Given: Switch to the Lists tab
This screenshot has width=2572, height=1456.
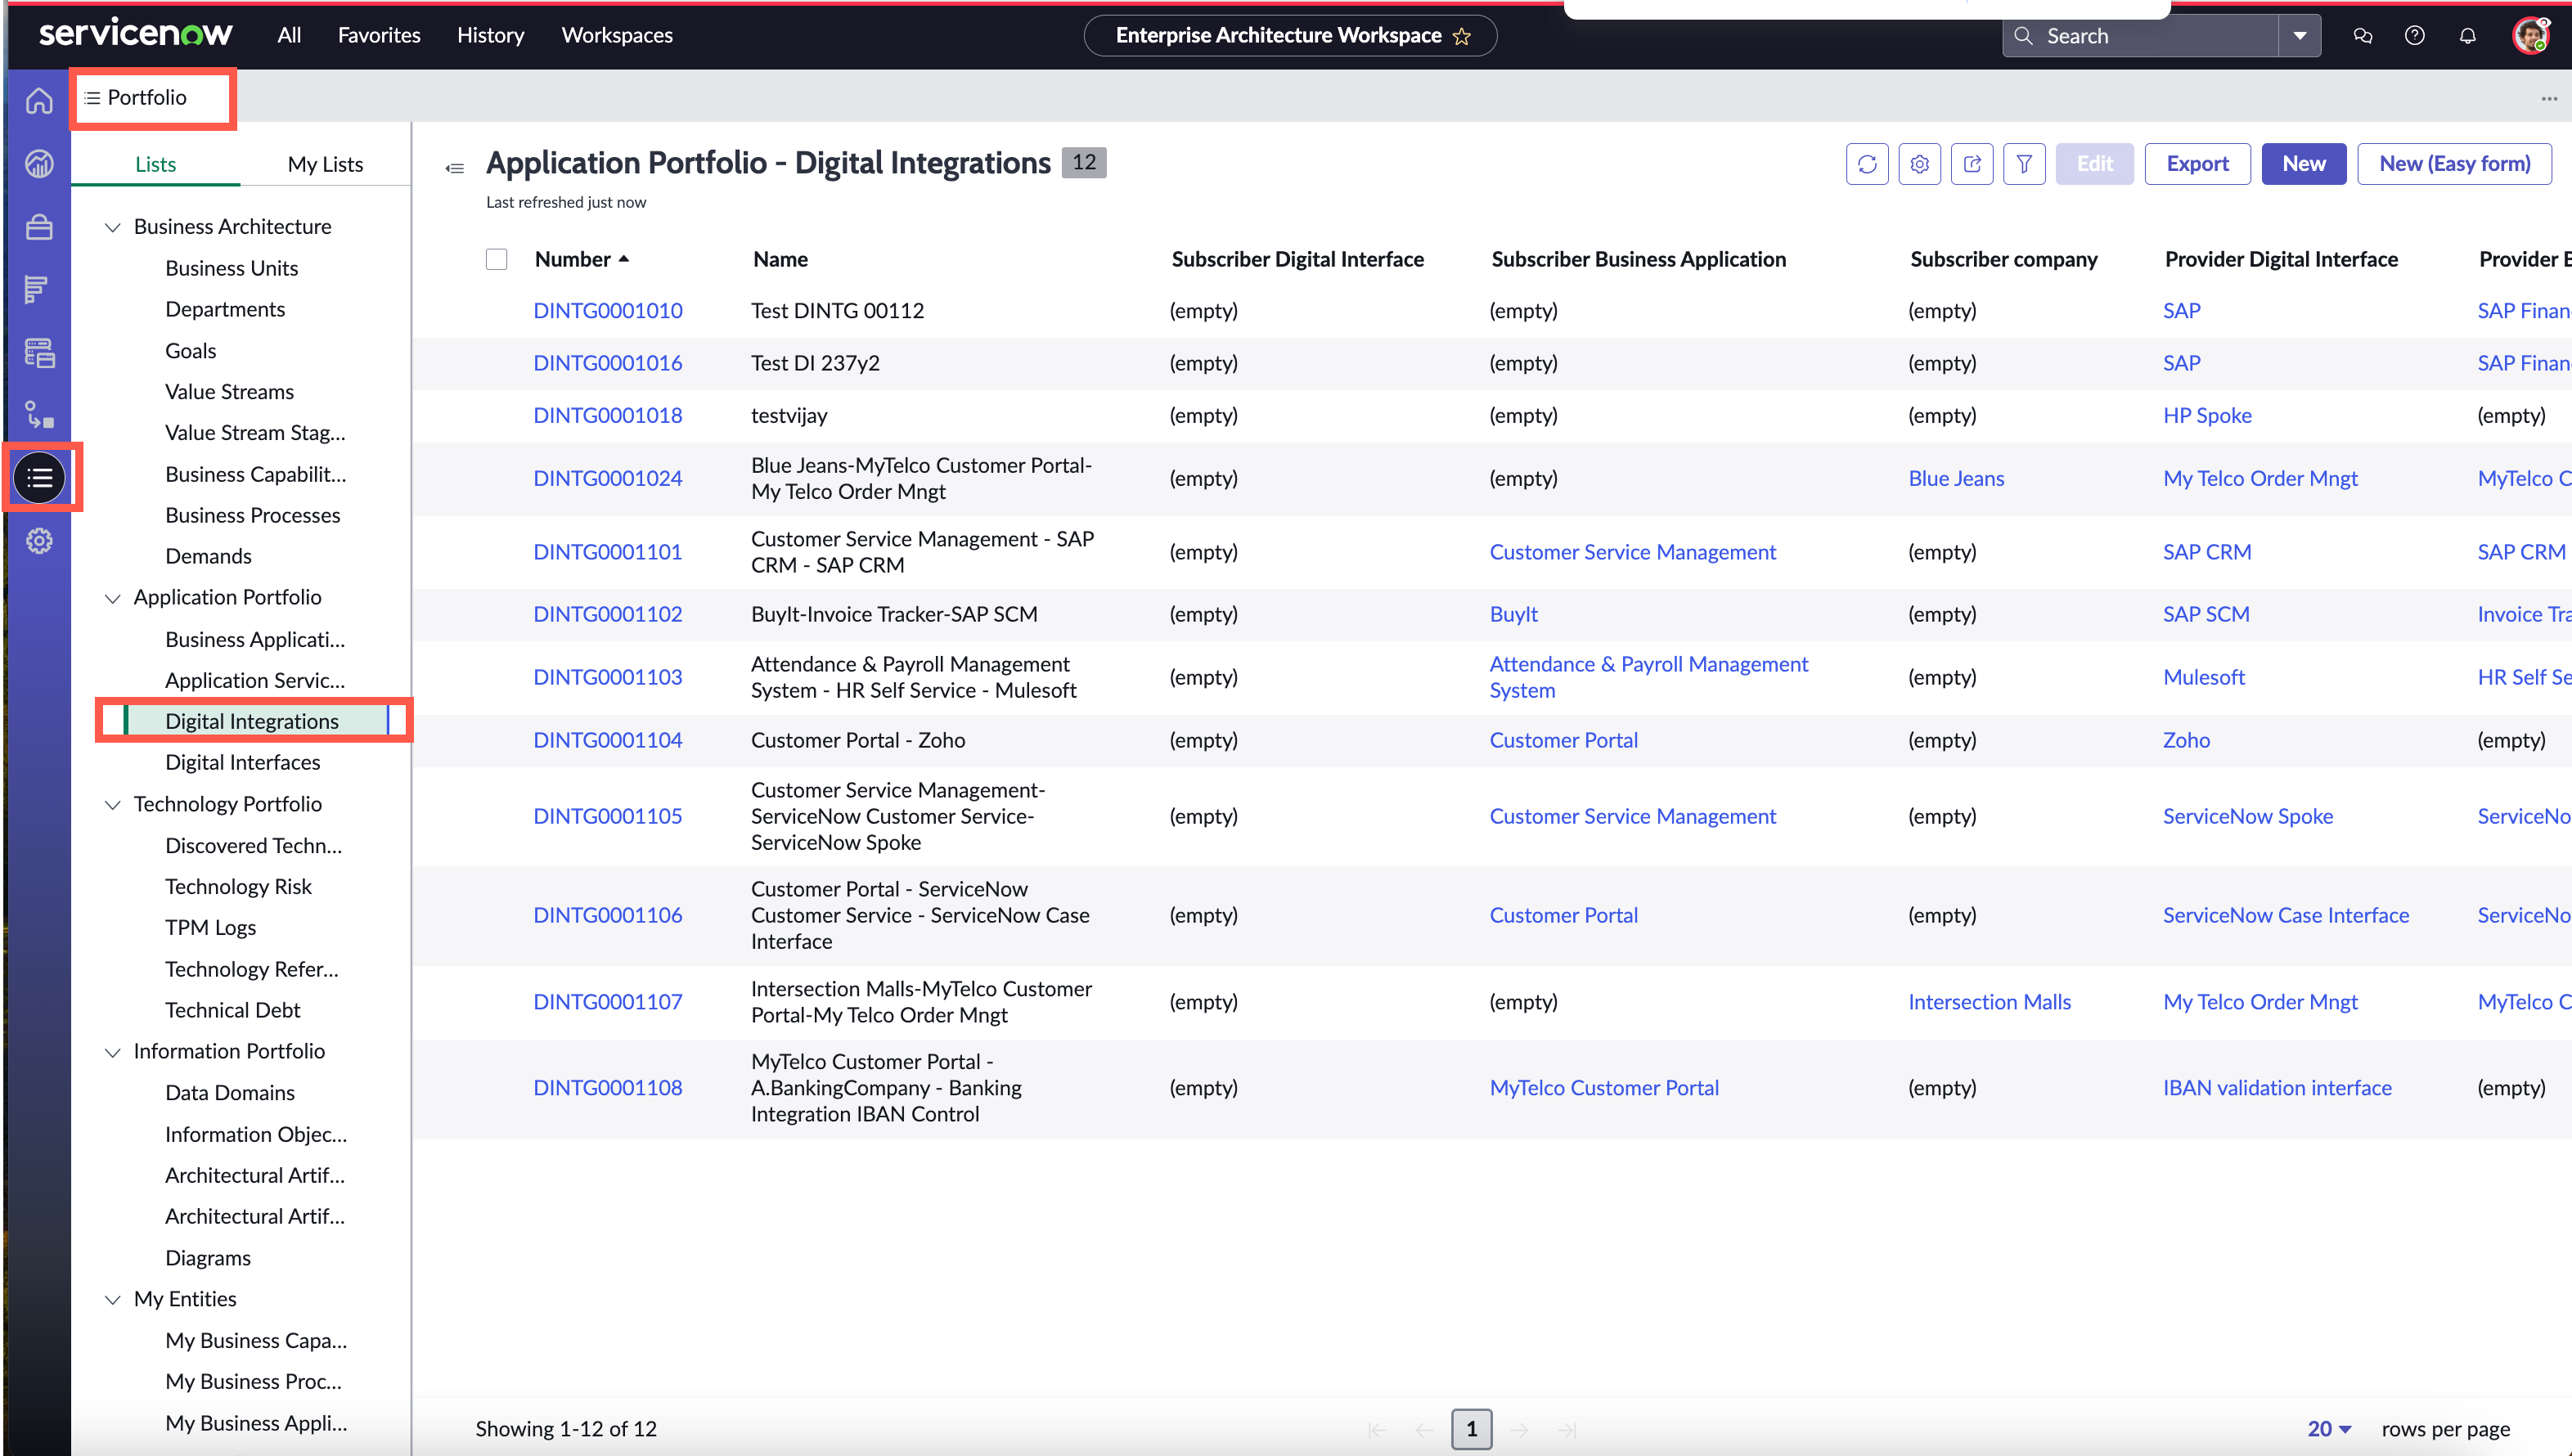Looking at the screenshot, I should (156, 165).
